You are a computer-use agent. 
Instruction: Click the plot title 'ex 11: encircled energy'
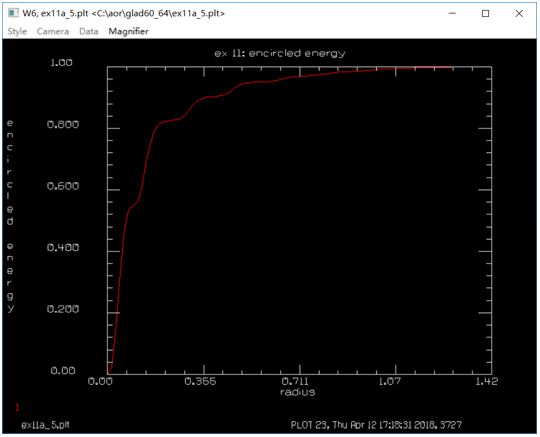pos(280,54)
